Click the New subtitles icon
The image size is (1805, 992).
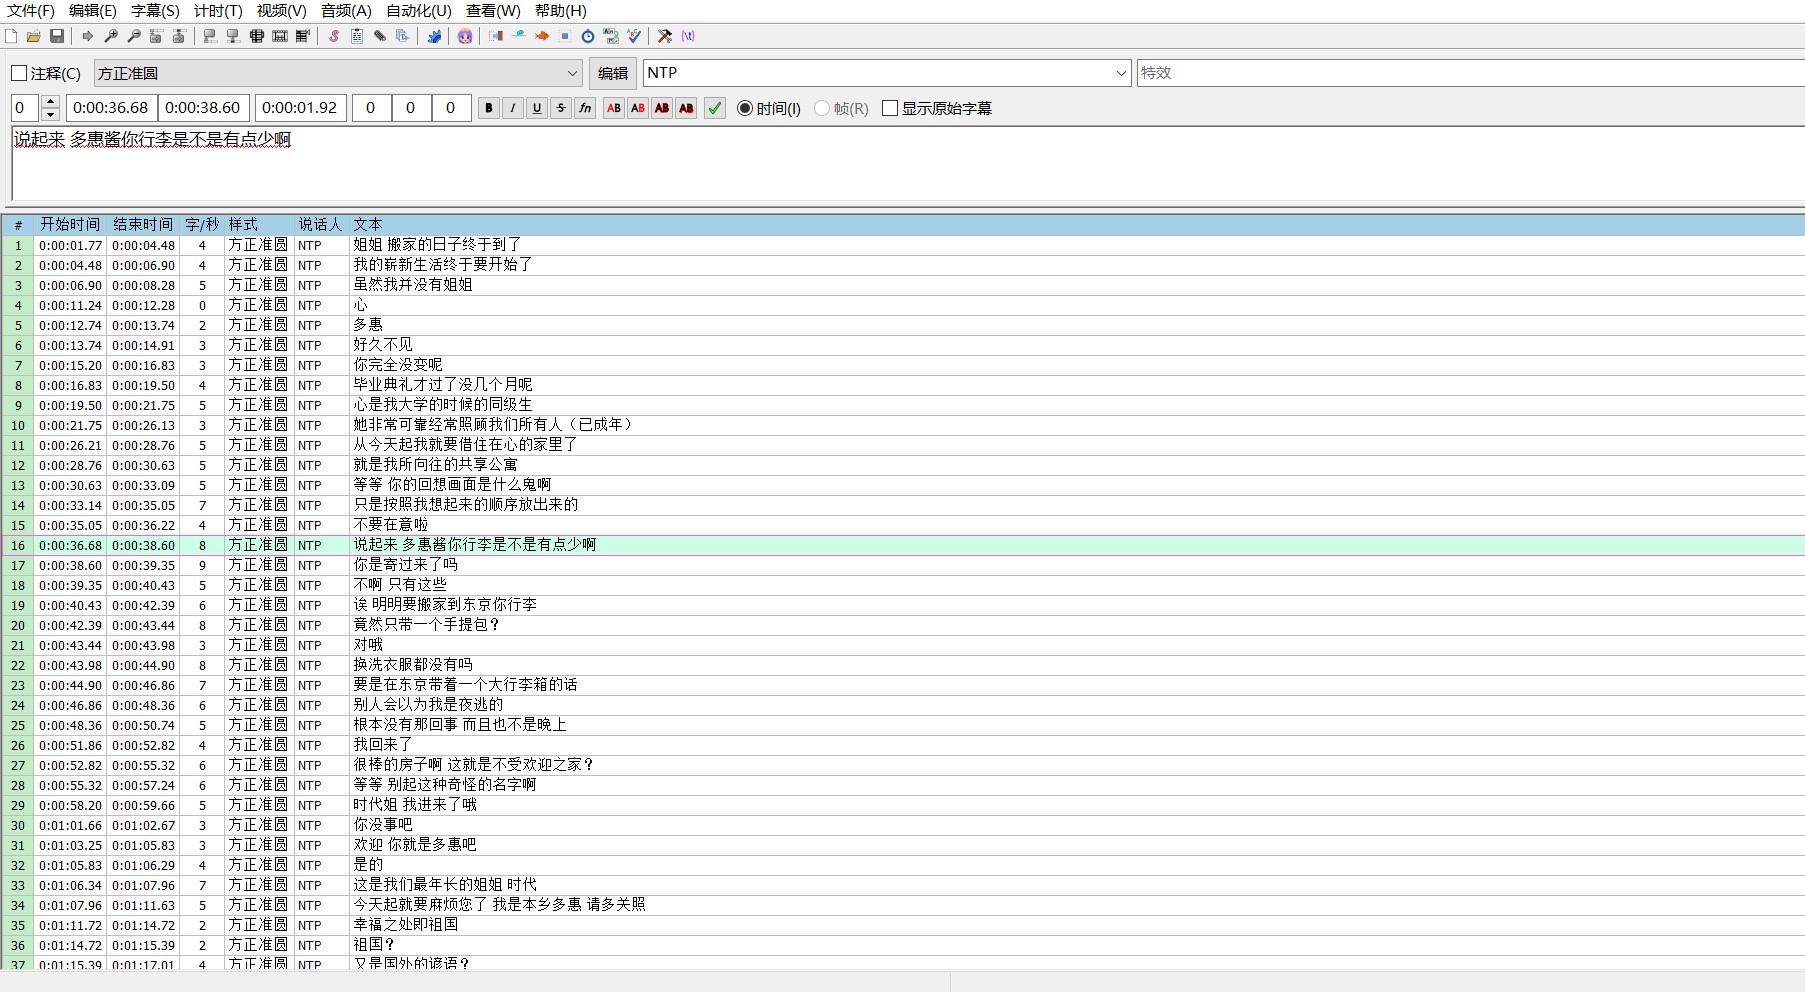click(x=11, y=36)
